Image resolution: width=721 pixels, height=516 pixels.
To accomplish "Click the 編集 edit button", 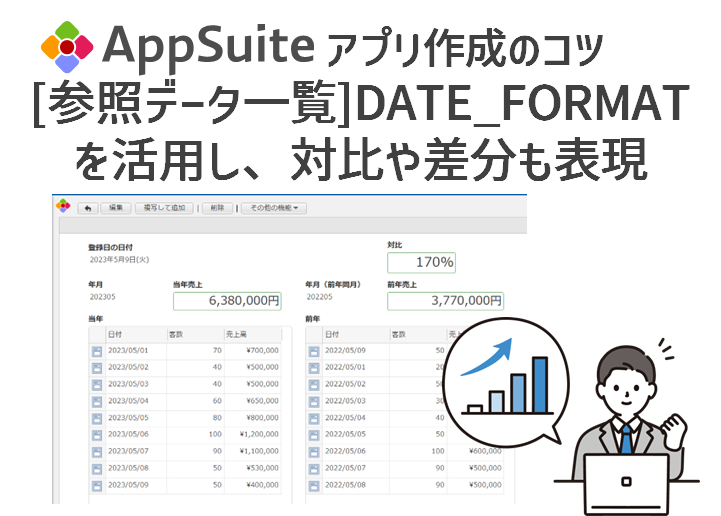I will (116, 208).
